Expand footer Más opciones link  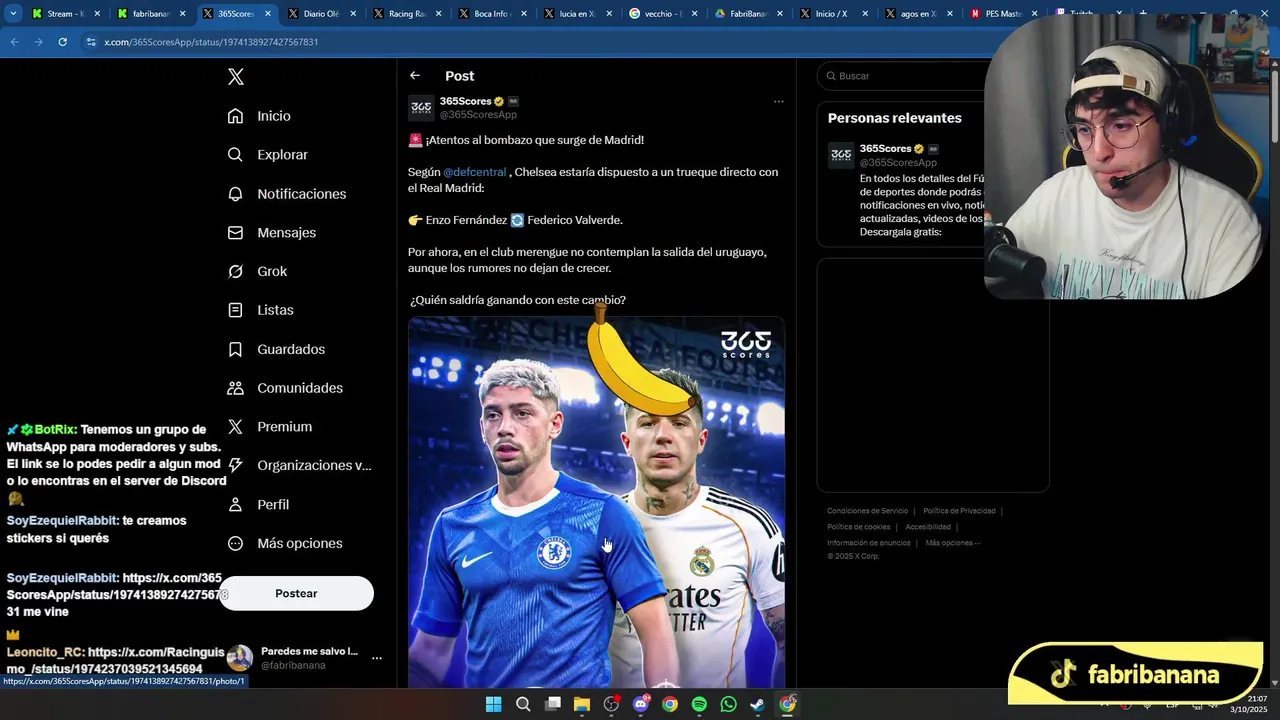click(953, 543)
